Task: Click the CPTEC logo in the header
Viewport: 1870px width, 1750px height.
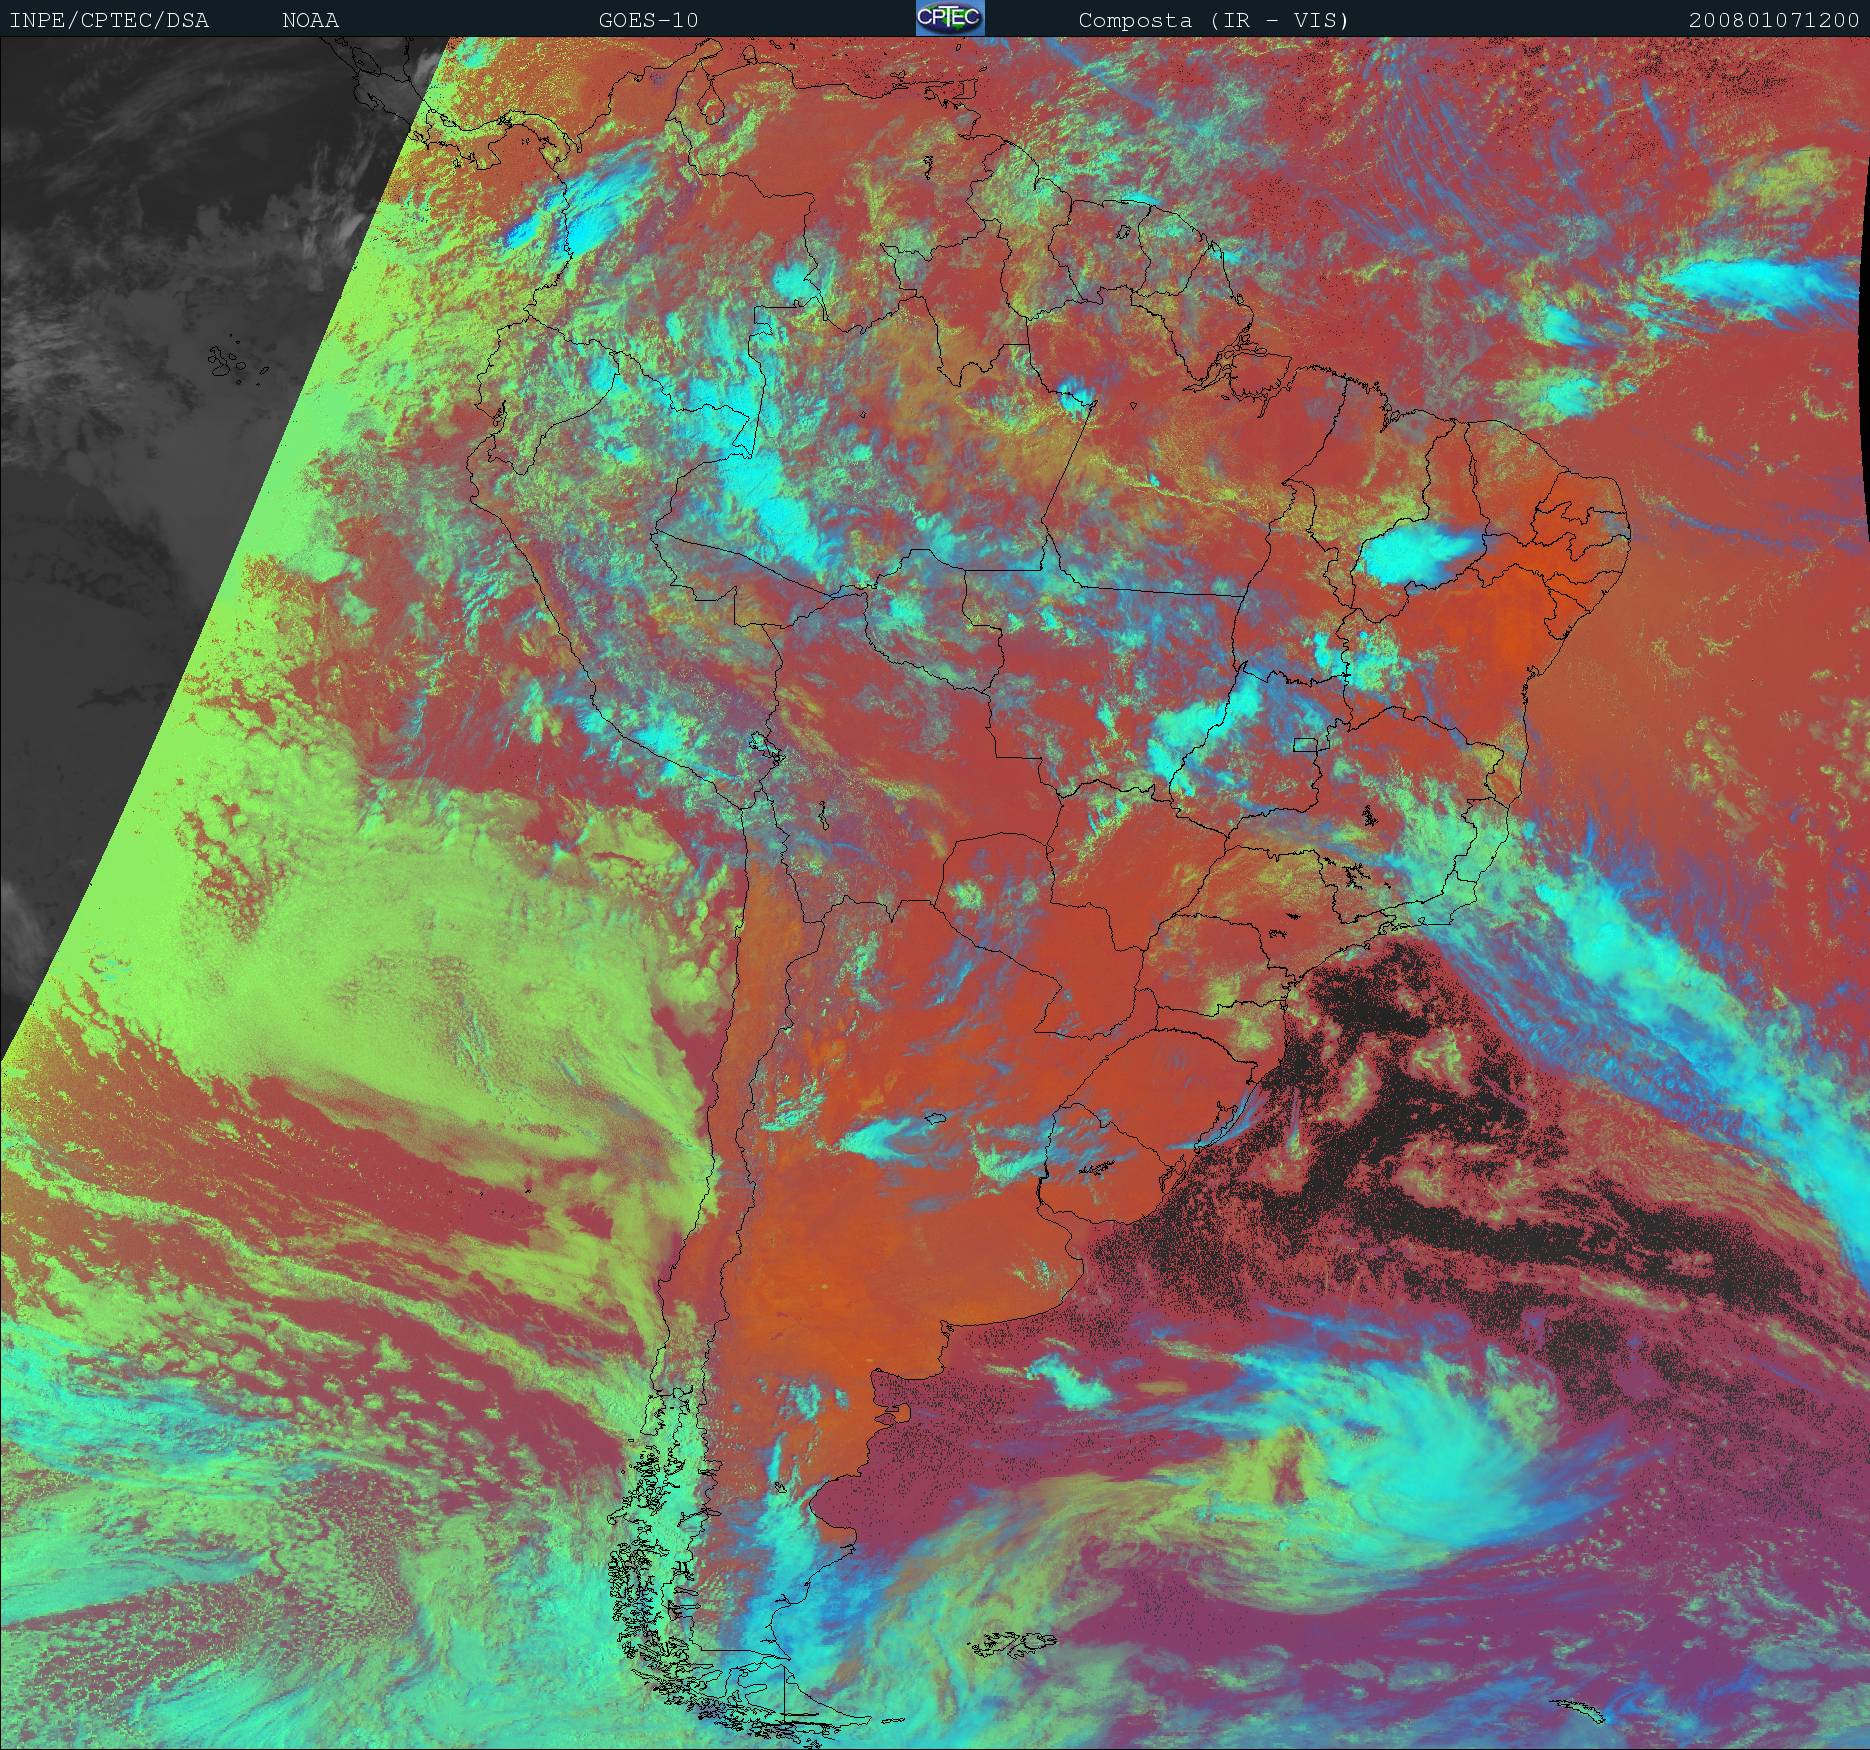Action: click(x=949, y=18)
